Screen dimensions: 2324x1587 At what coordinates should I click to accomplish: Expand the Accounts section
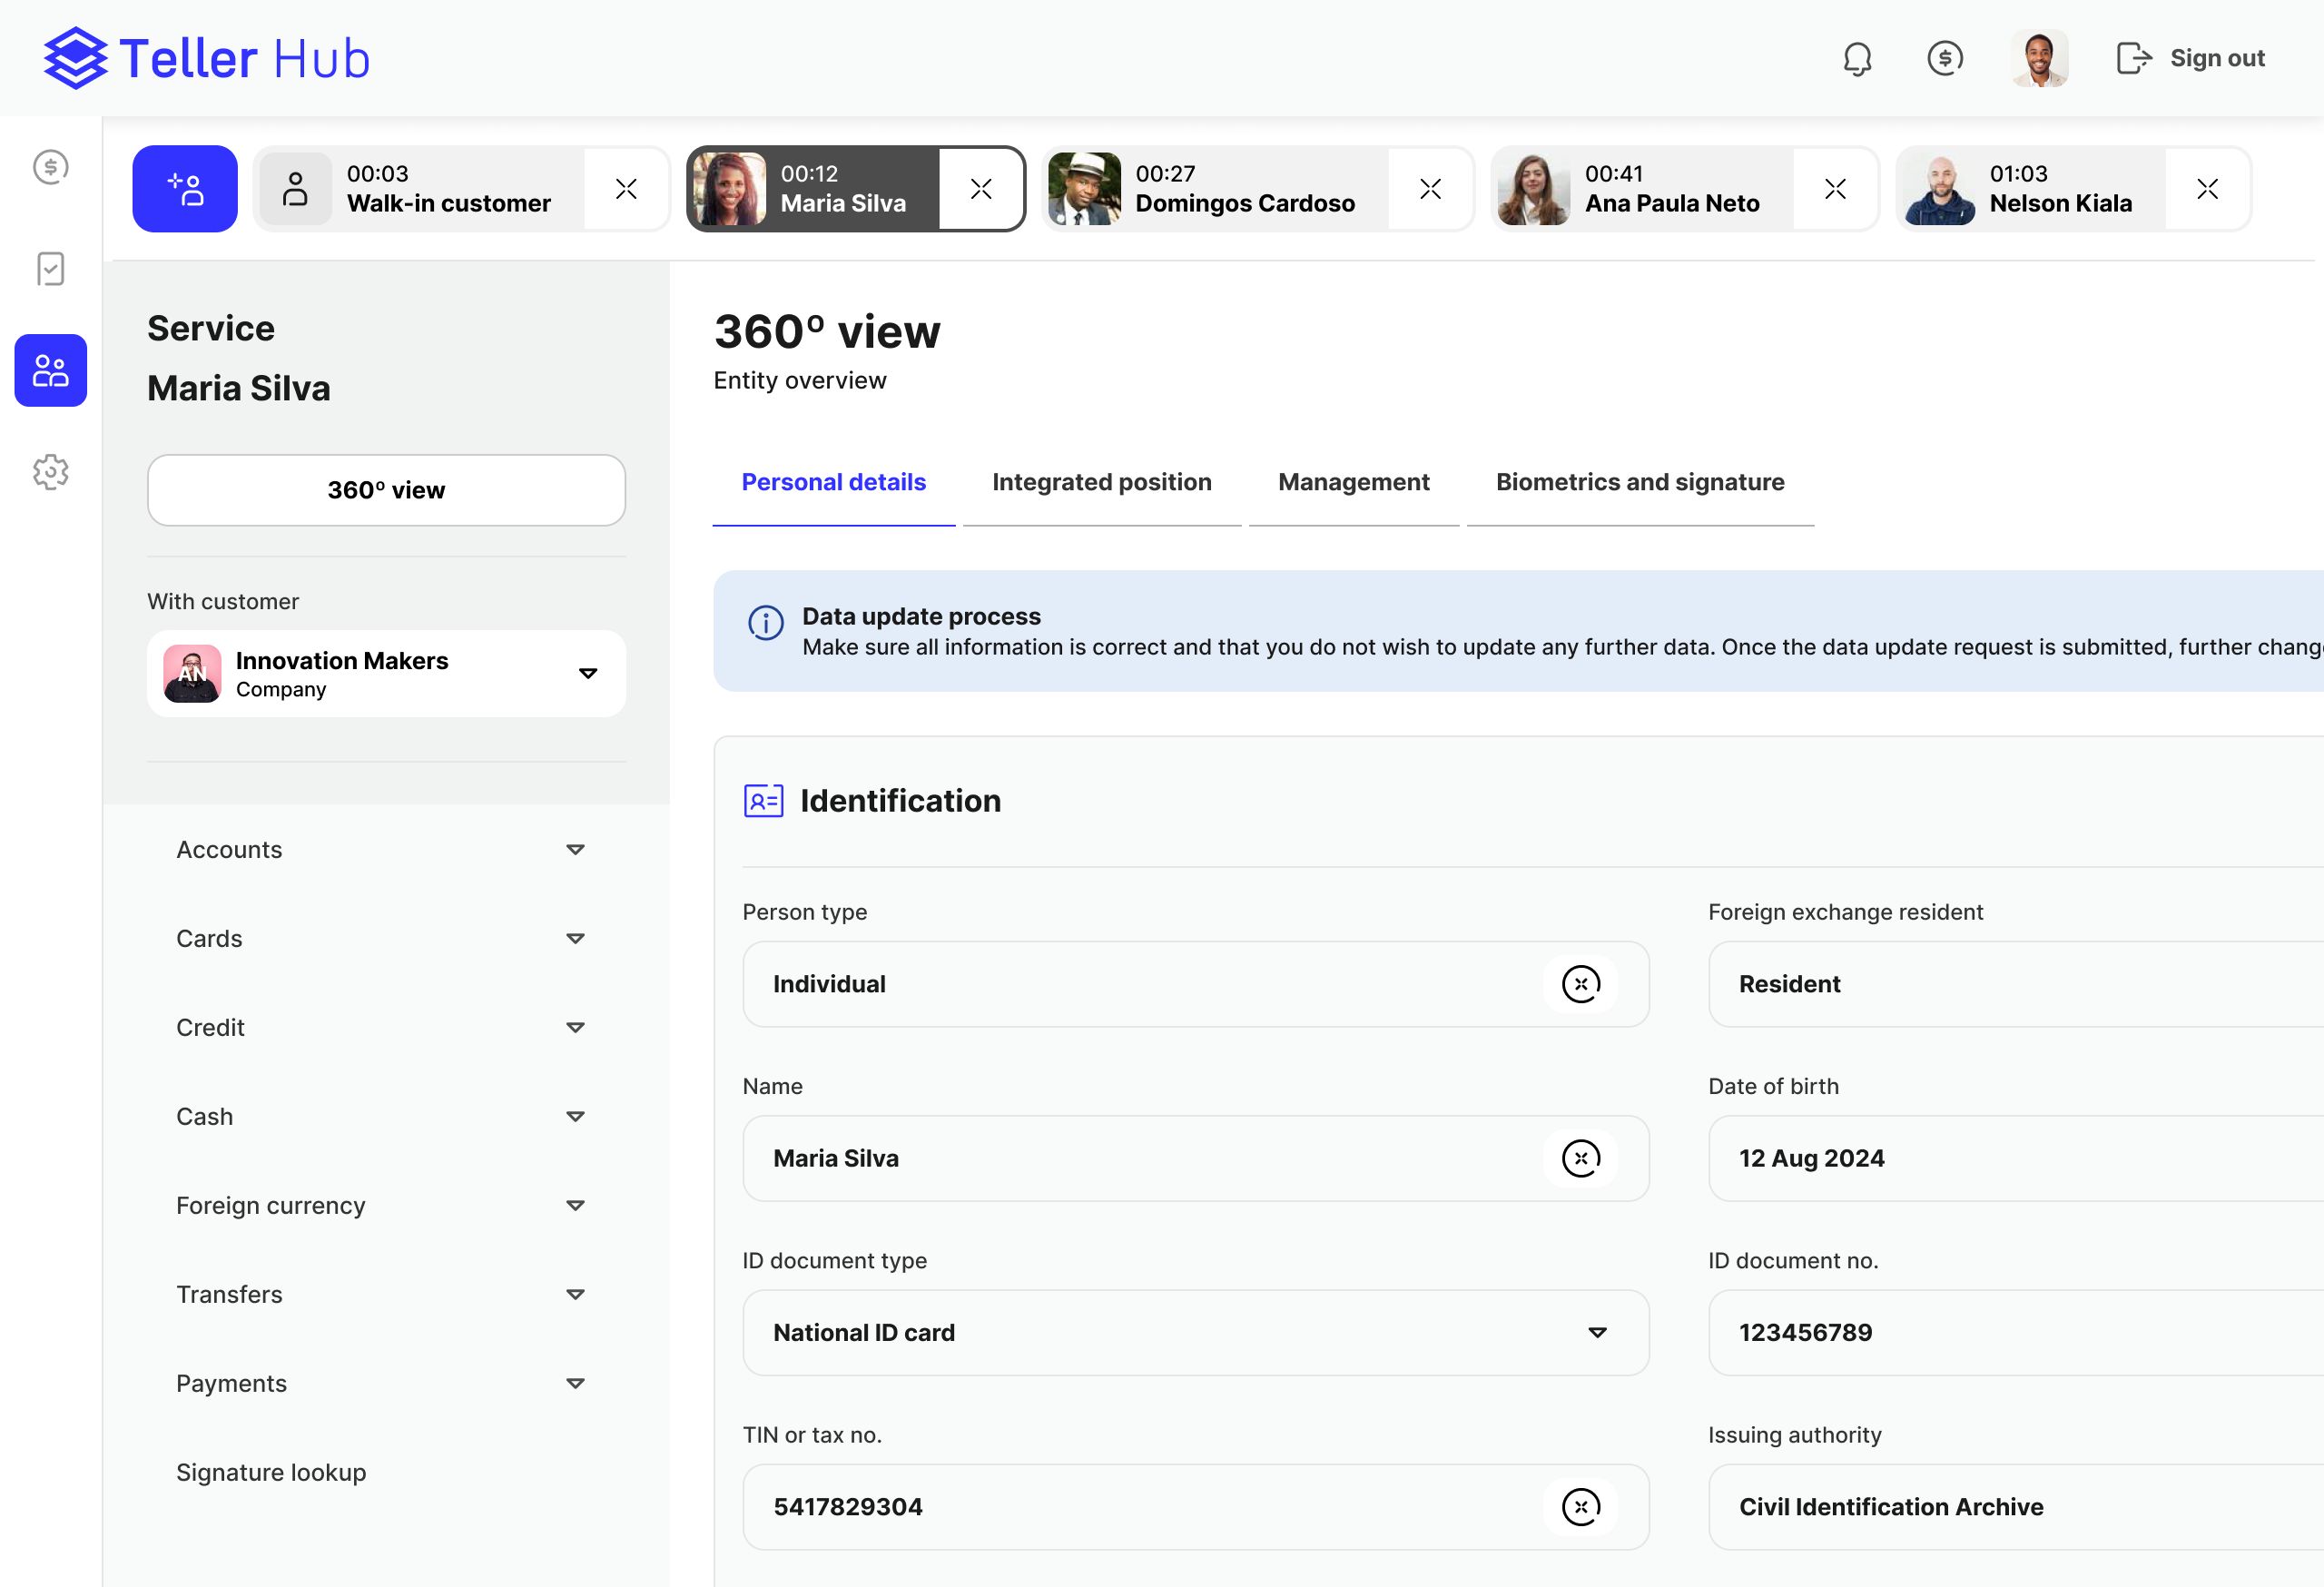380,849
